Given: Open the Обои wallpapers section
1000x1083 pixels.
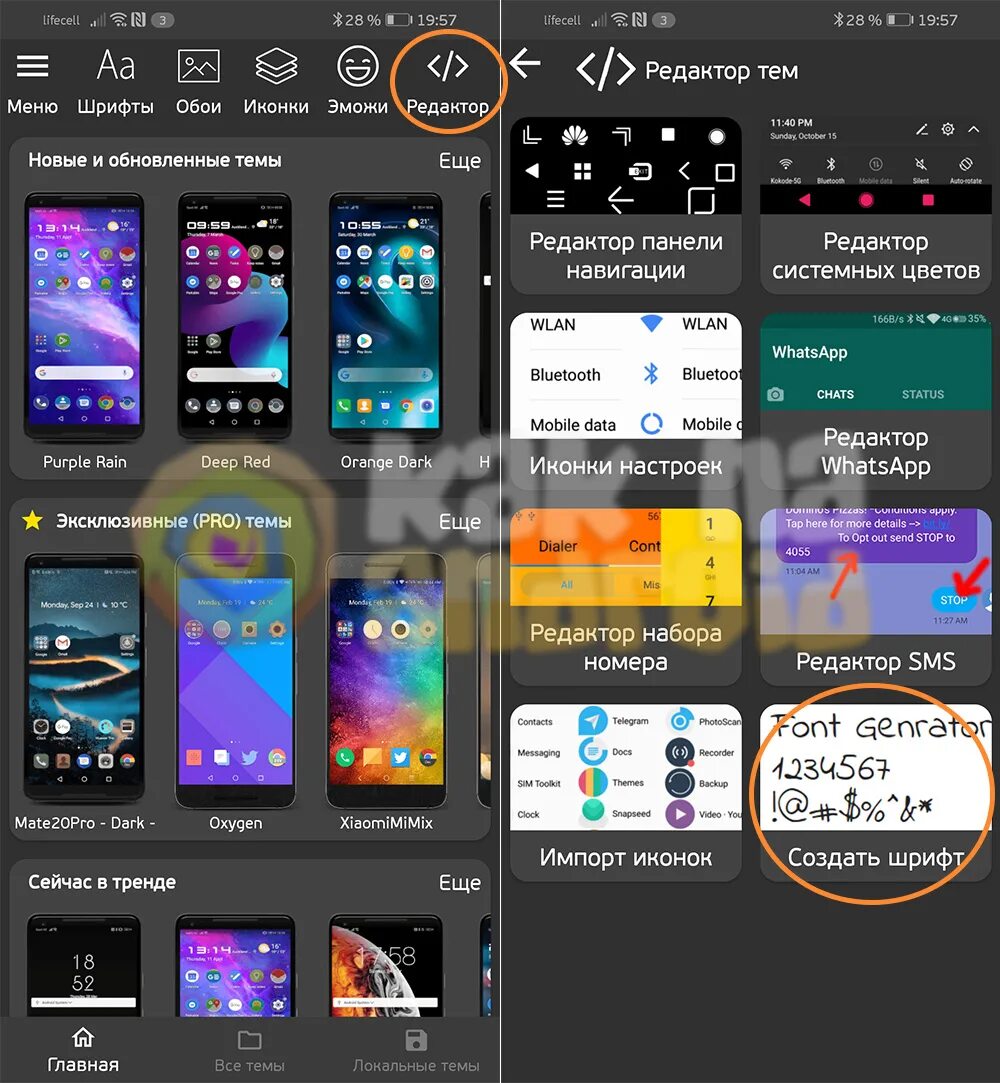Looking at the screenshot, I should (198, 81).
